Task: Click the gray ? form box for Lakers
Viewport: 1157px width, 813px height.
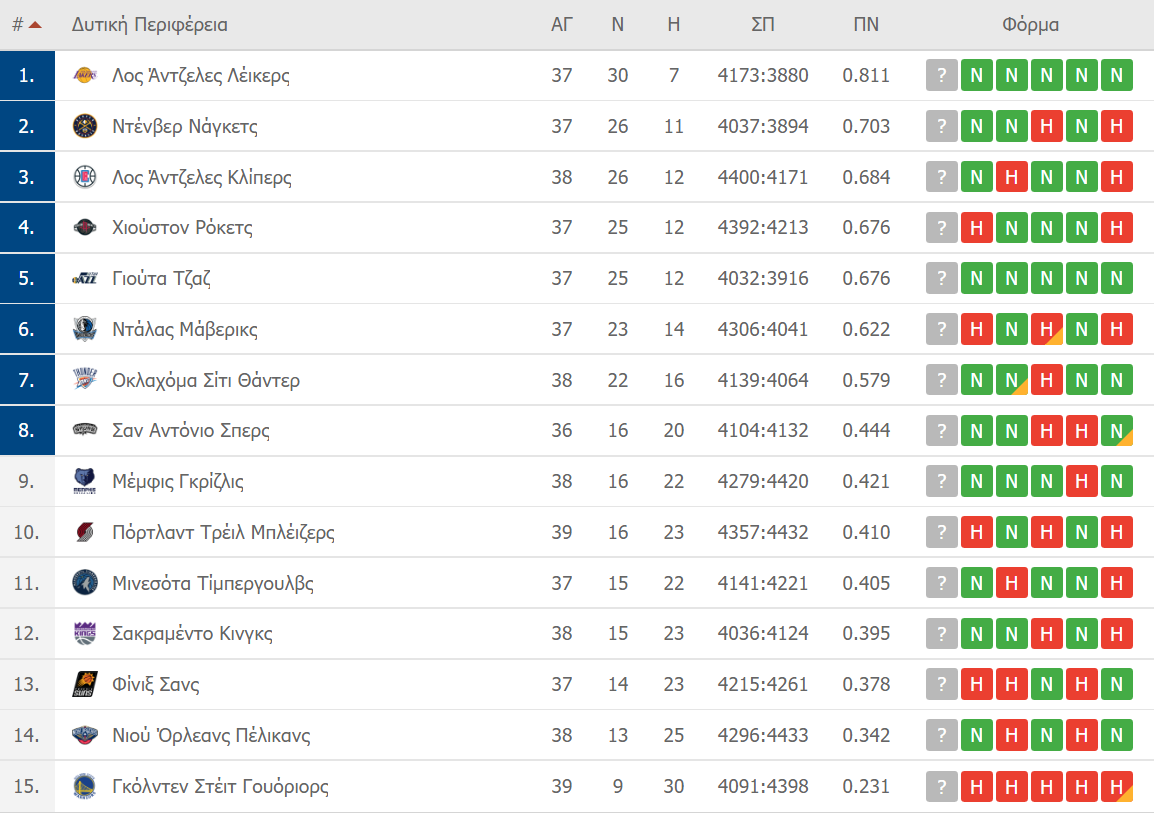Action: 941,76
